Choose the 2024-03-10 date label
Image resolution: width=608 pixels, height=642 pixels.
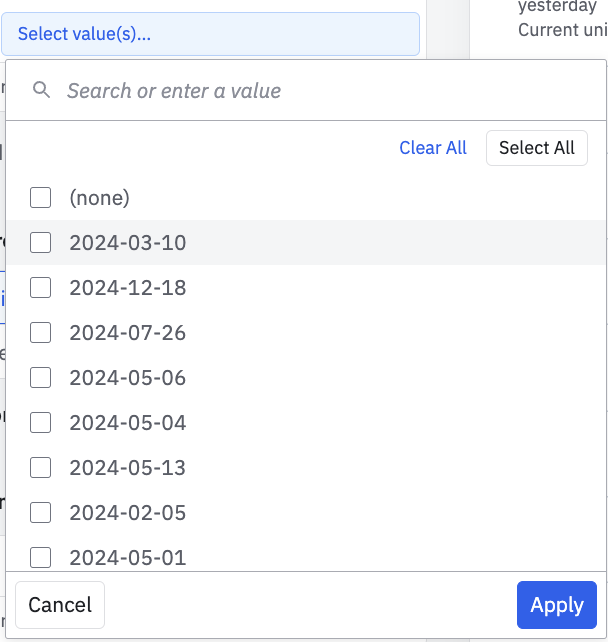pyautogui.click(x=128, y=243)
